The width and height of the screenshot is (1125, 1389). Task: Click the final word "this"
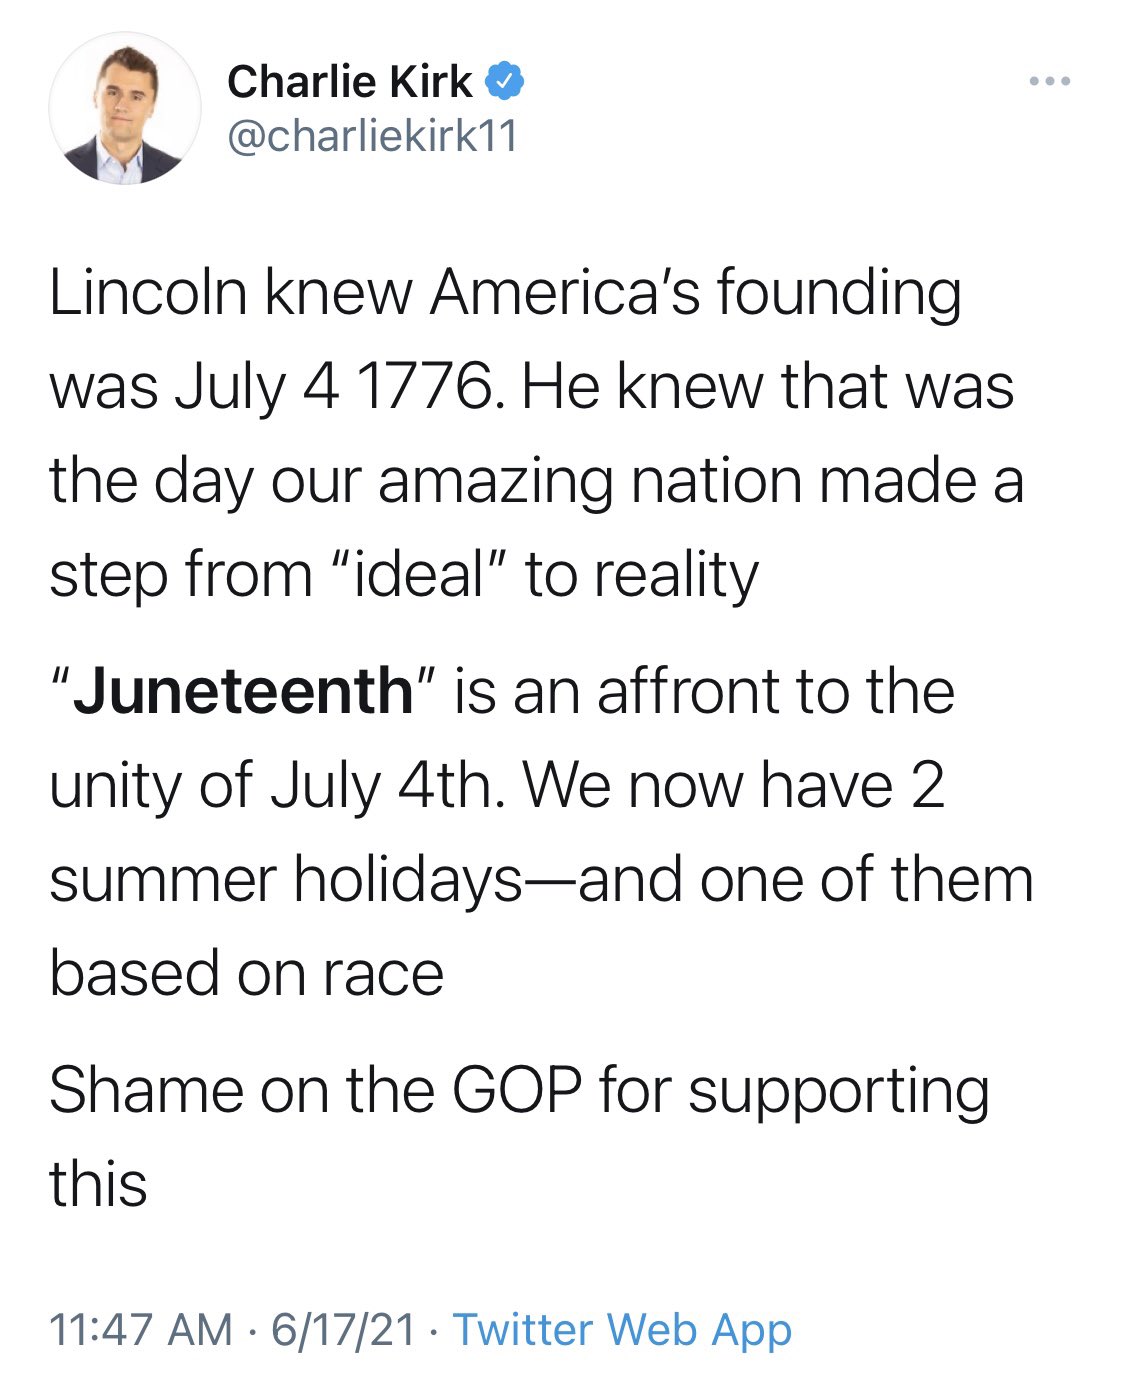[x=98, y=1184]
